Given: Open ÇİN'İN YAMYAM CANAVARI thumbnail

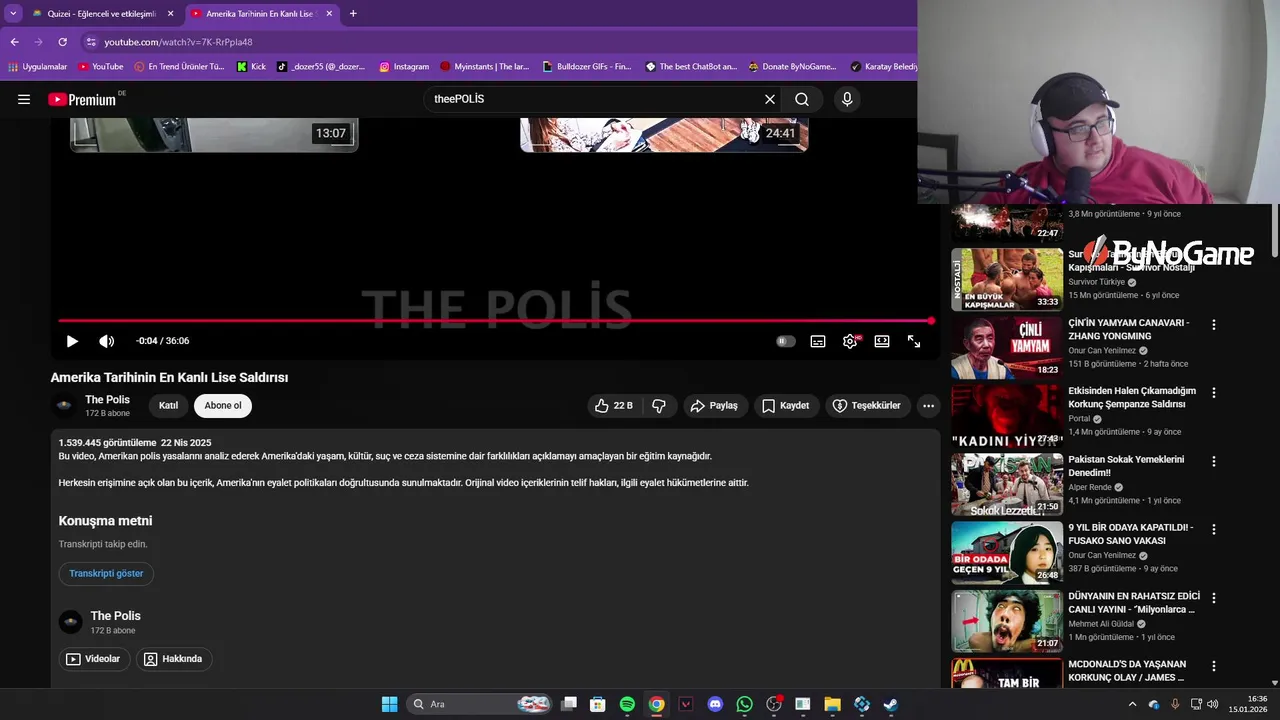Looking at the screenshot, I should (1007, 348).
